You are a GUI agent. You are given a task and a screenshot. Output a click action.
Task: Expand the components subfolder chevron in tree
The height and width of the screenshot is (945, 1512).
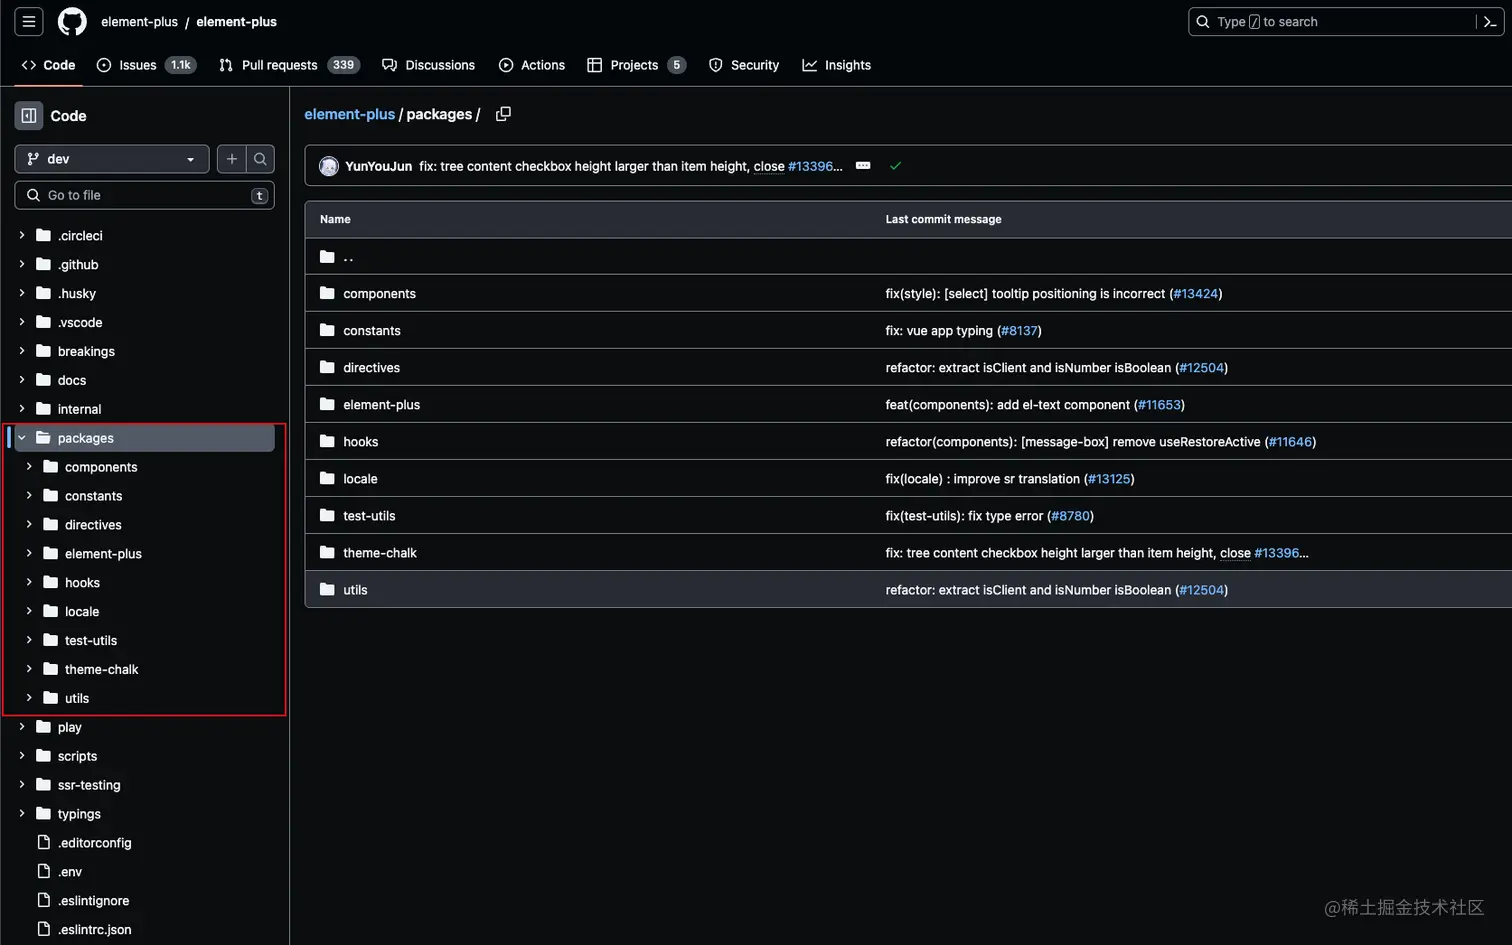click(29, 467)
